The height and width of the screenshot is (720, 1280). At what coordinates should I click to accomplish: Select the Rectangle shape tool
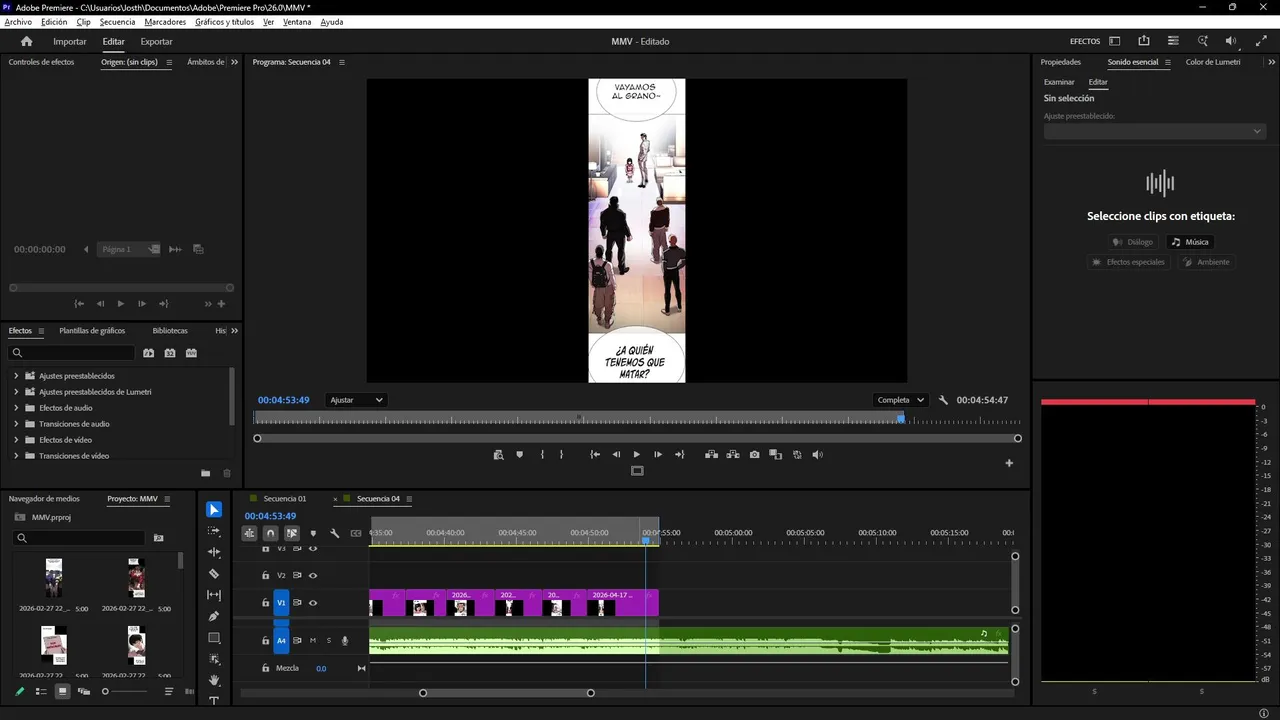coord(214,638)
